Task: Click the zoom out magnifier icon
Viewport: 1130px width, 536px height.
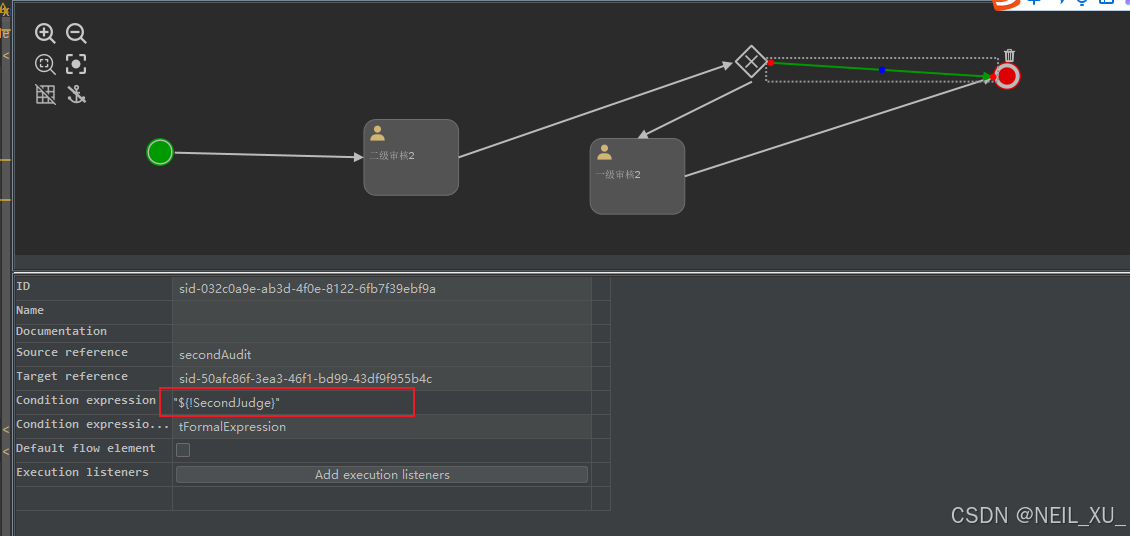Action: point(76,34)
